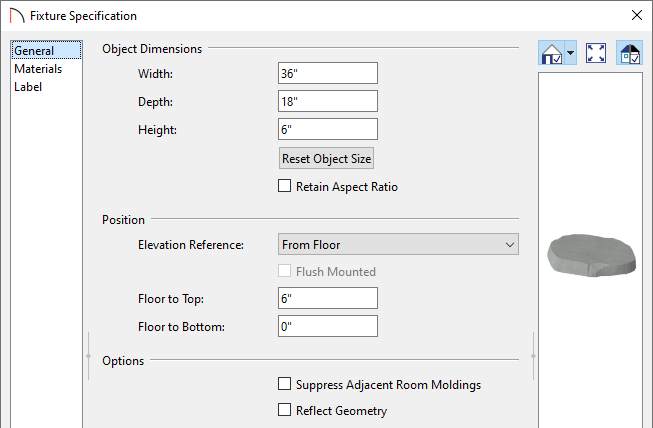
Task: Enable Reflect Geometry checkbox
Action: (x=284, y=410)
